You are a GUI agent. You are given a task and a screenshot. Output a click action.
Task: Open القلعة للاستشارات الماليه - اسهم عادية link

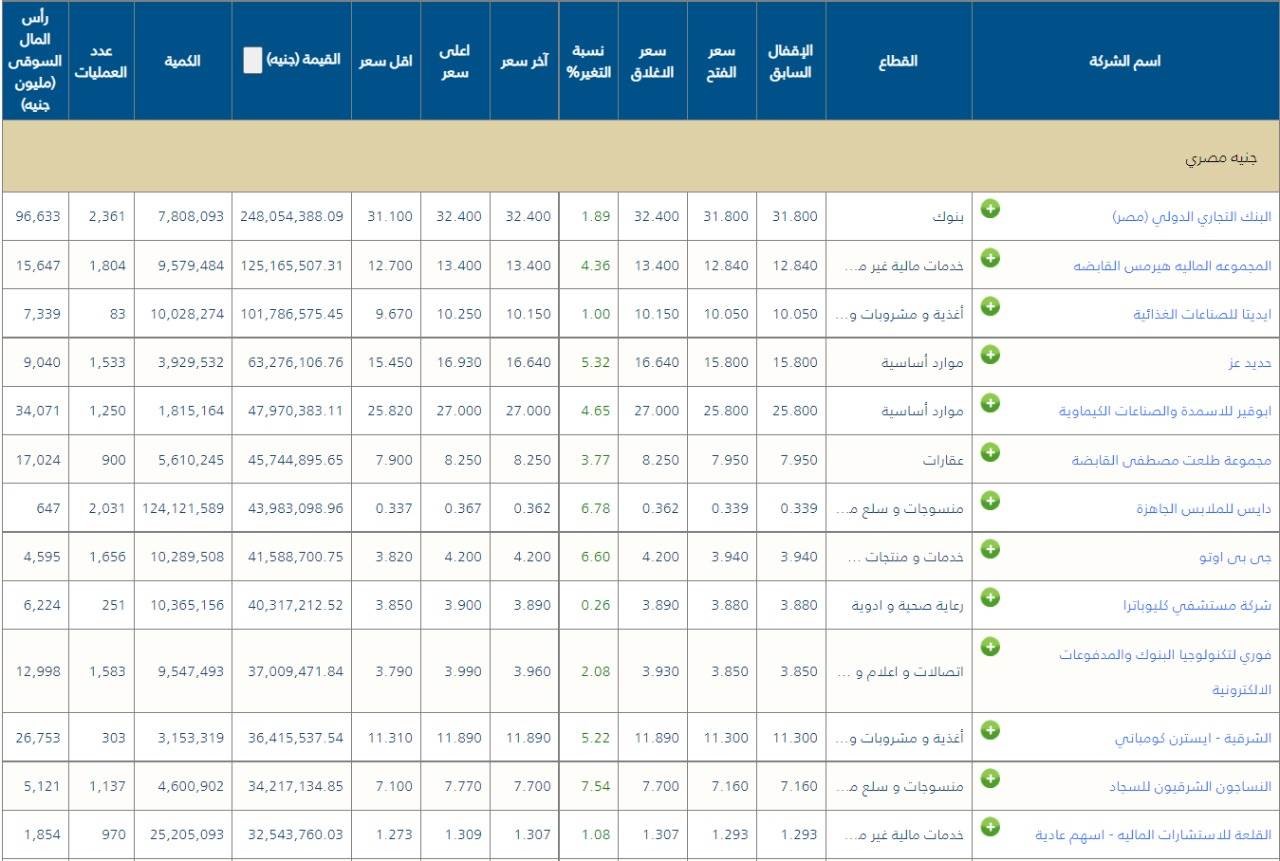[x=1153, y=835]
